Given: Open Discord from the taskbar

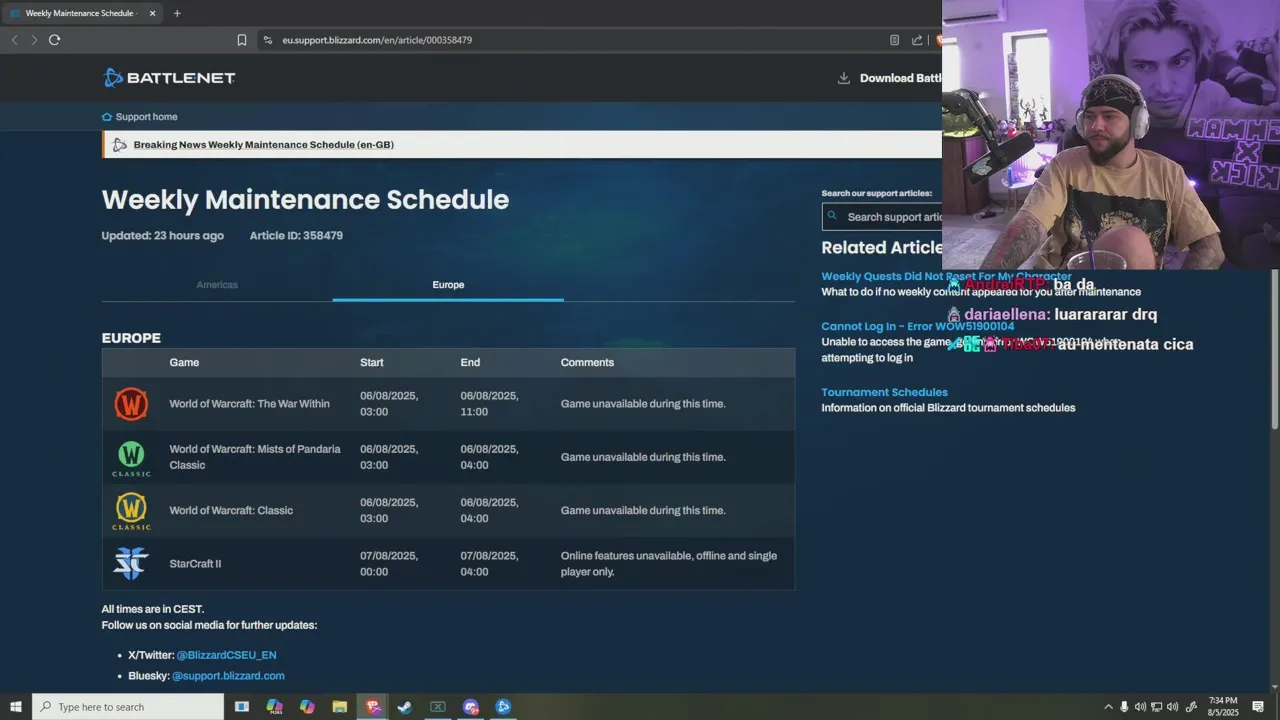Looking at the screenshot, I should click(x=471, y=707).
